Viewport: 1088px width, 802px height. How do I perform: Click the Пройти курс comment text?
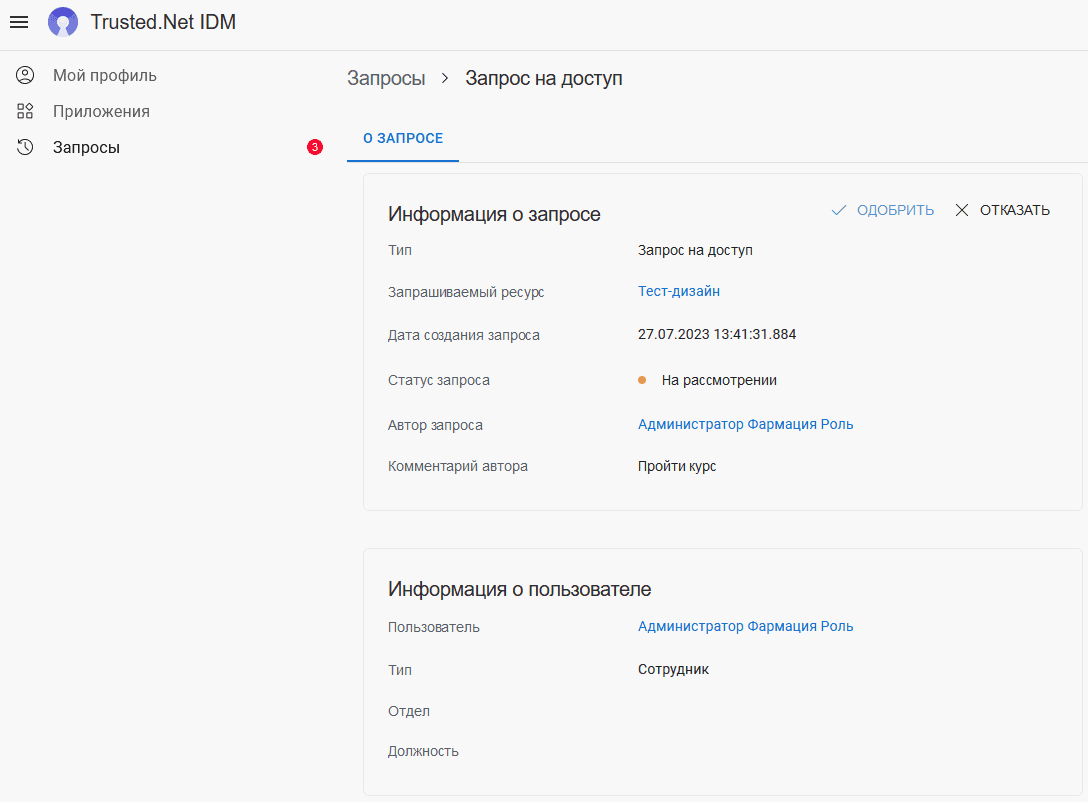tap(677, 466)
